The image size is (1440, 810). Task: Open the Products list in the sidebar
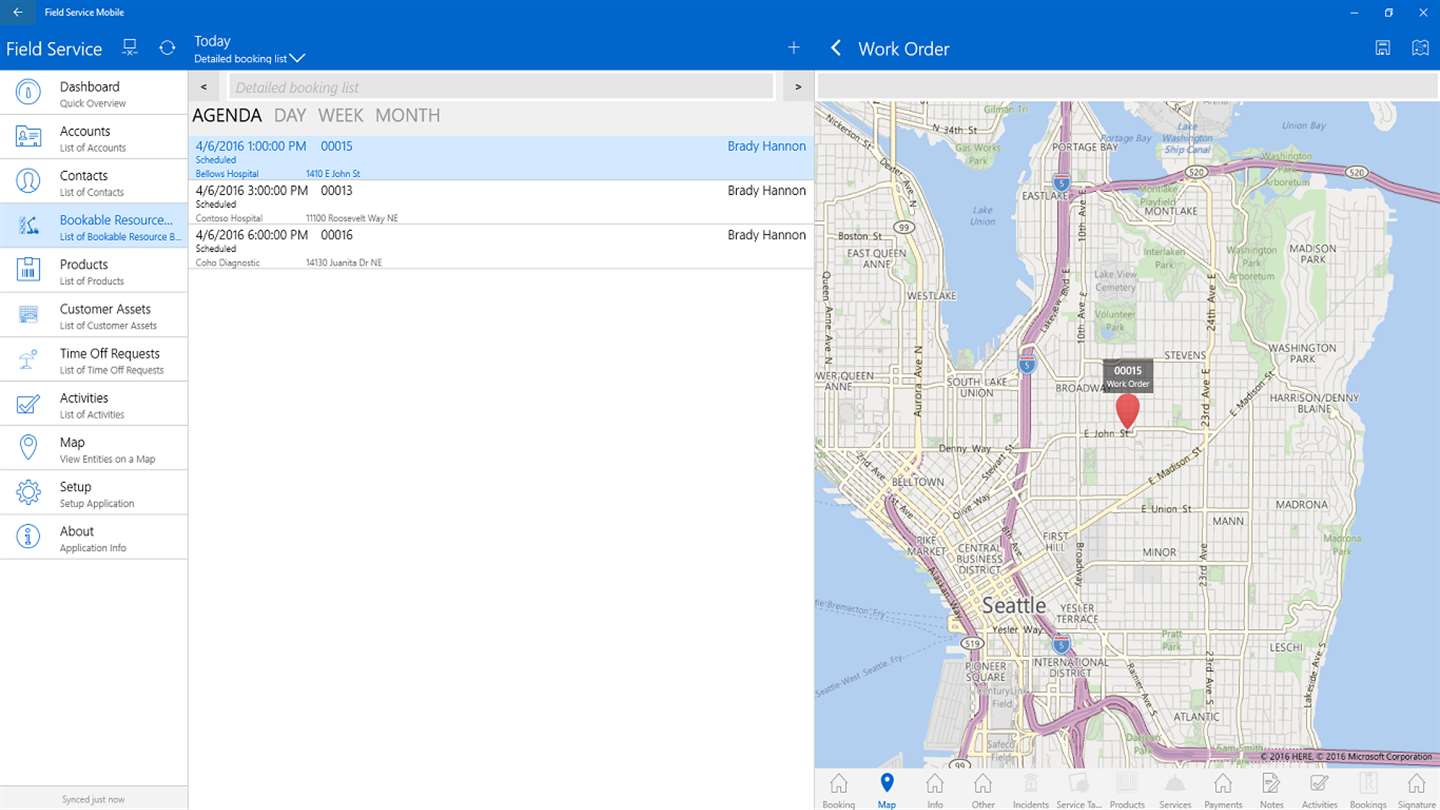pyautogui.click(x=94, y=271)
